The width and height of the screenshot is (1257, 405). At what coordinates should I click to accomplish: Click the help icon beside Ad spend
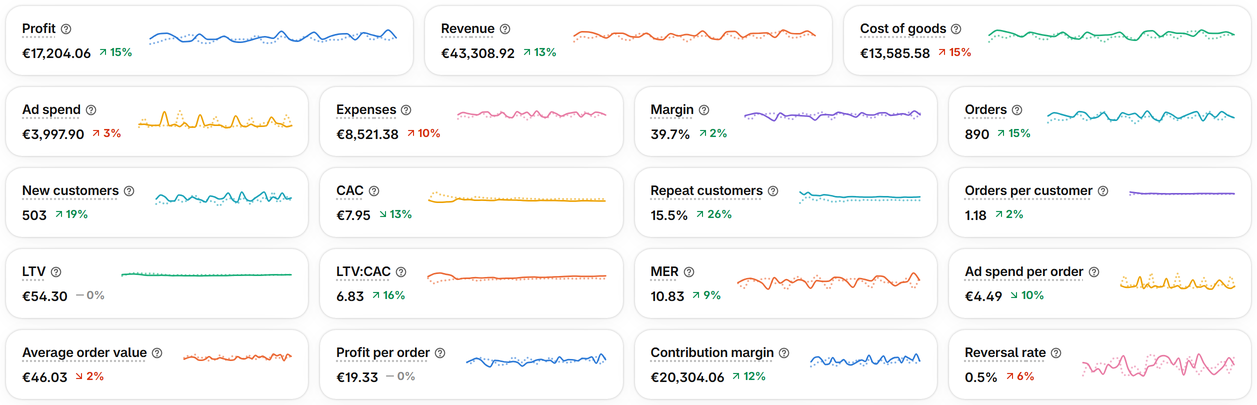point(91,110)
